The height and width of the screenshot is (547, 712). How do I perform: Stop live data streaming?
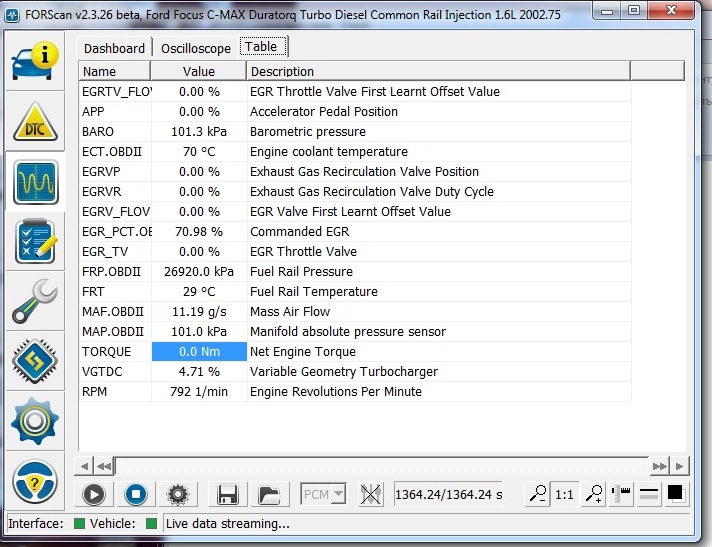coord(135,493)
